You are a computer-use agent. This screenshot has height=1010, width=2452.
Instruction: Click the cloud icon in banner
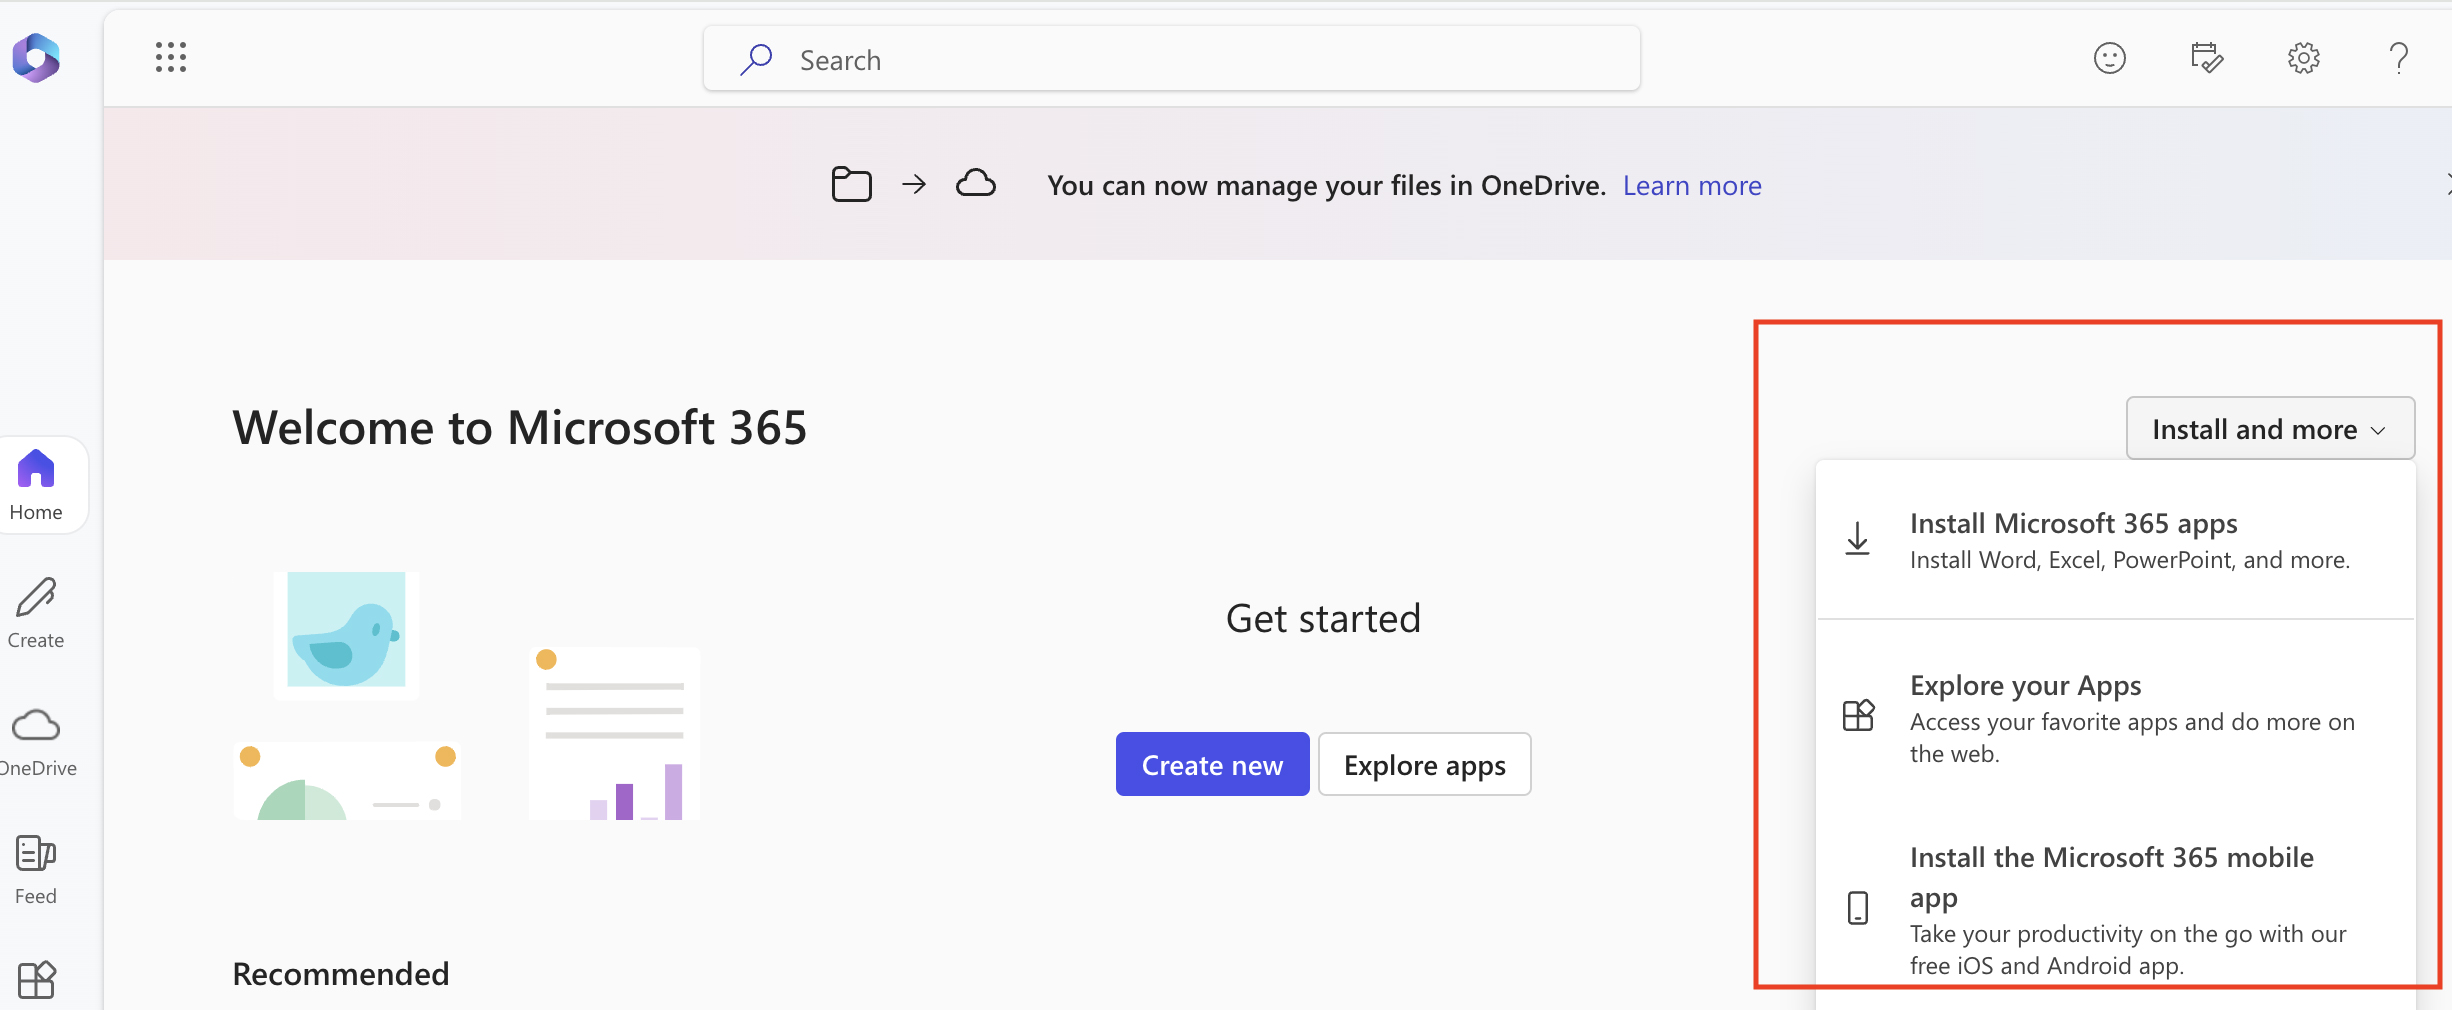[976, 183]
